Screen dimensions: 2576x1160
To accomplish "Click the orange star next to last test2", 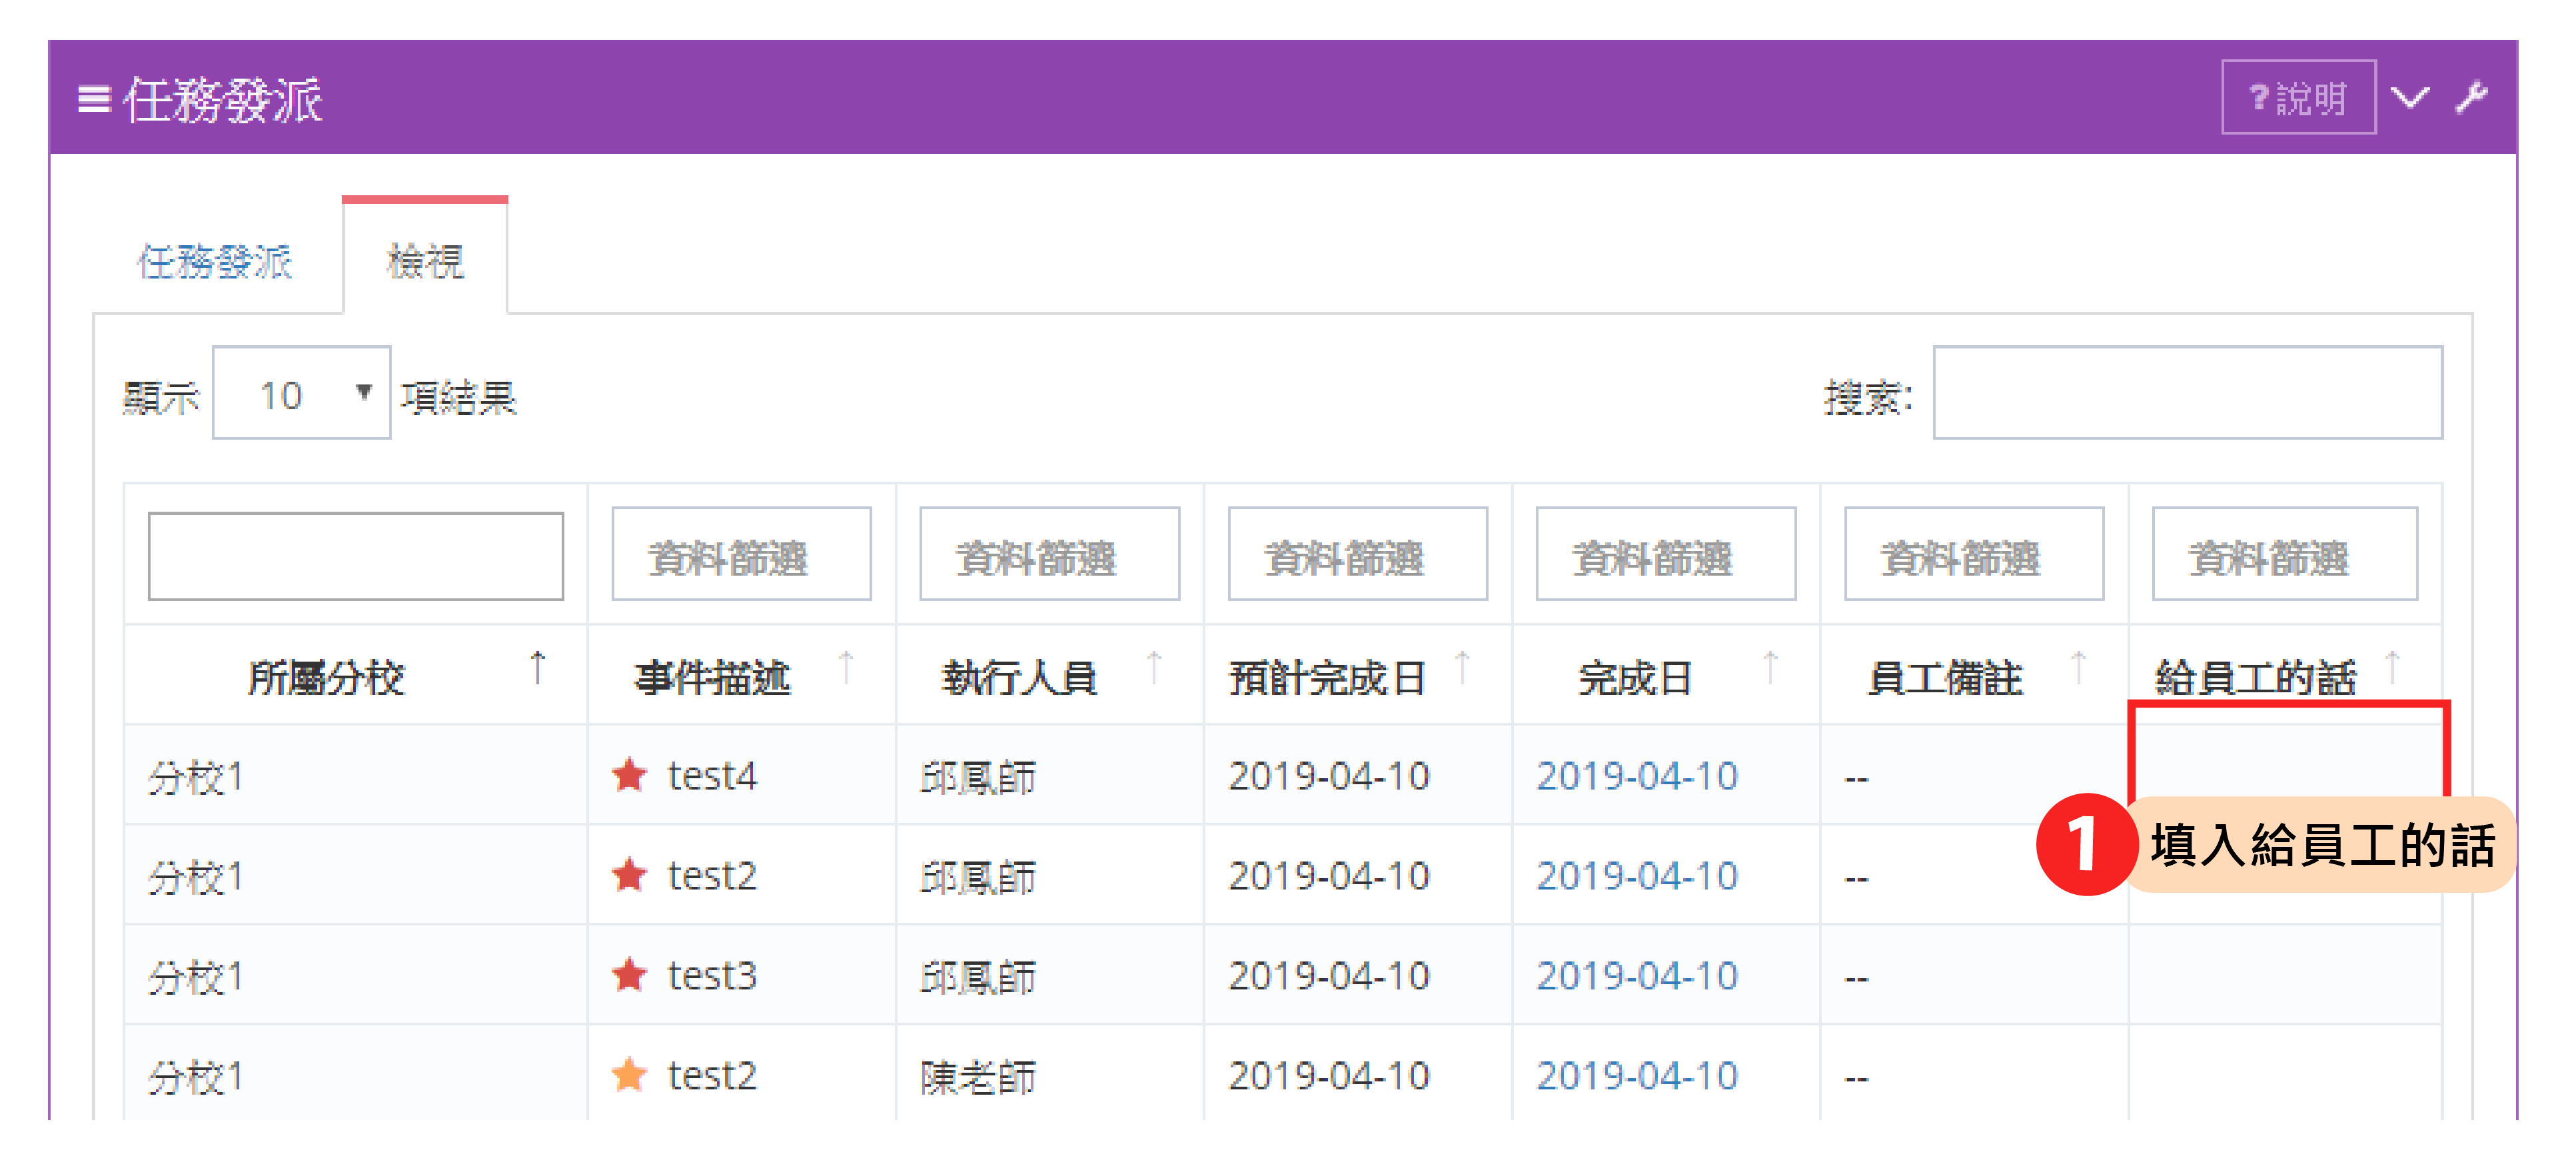I will coord(630,1075).
